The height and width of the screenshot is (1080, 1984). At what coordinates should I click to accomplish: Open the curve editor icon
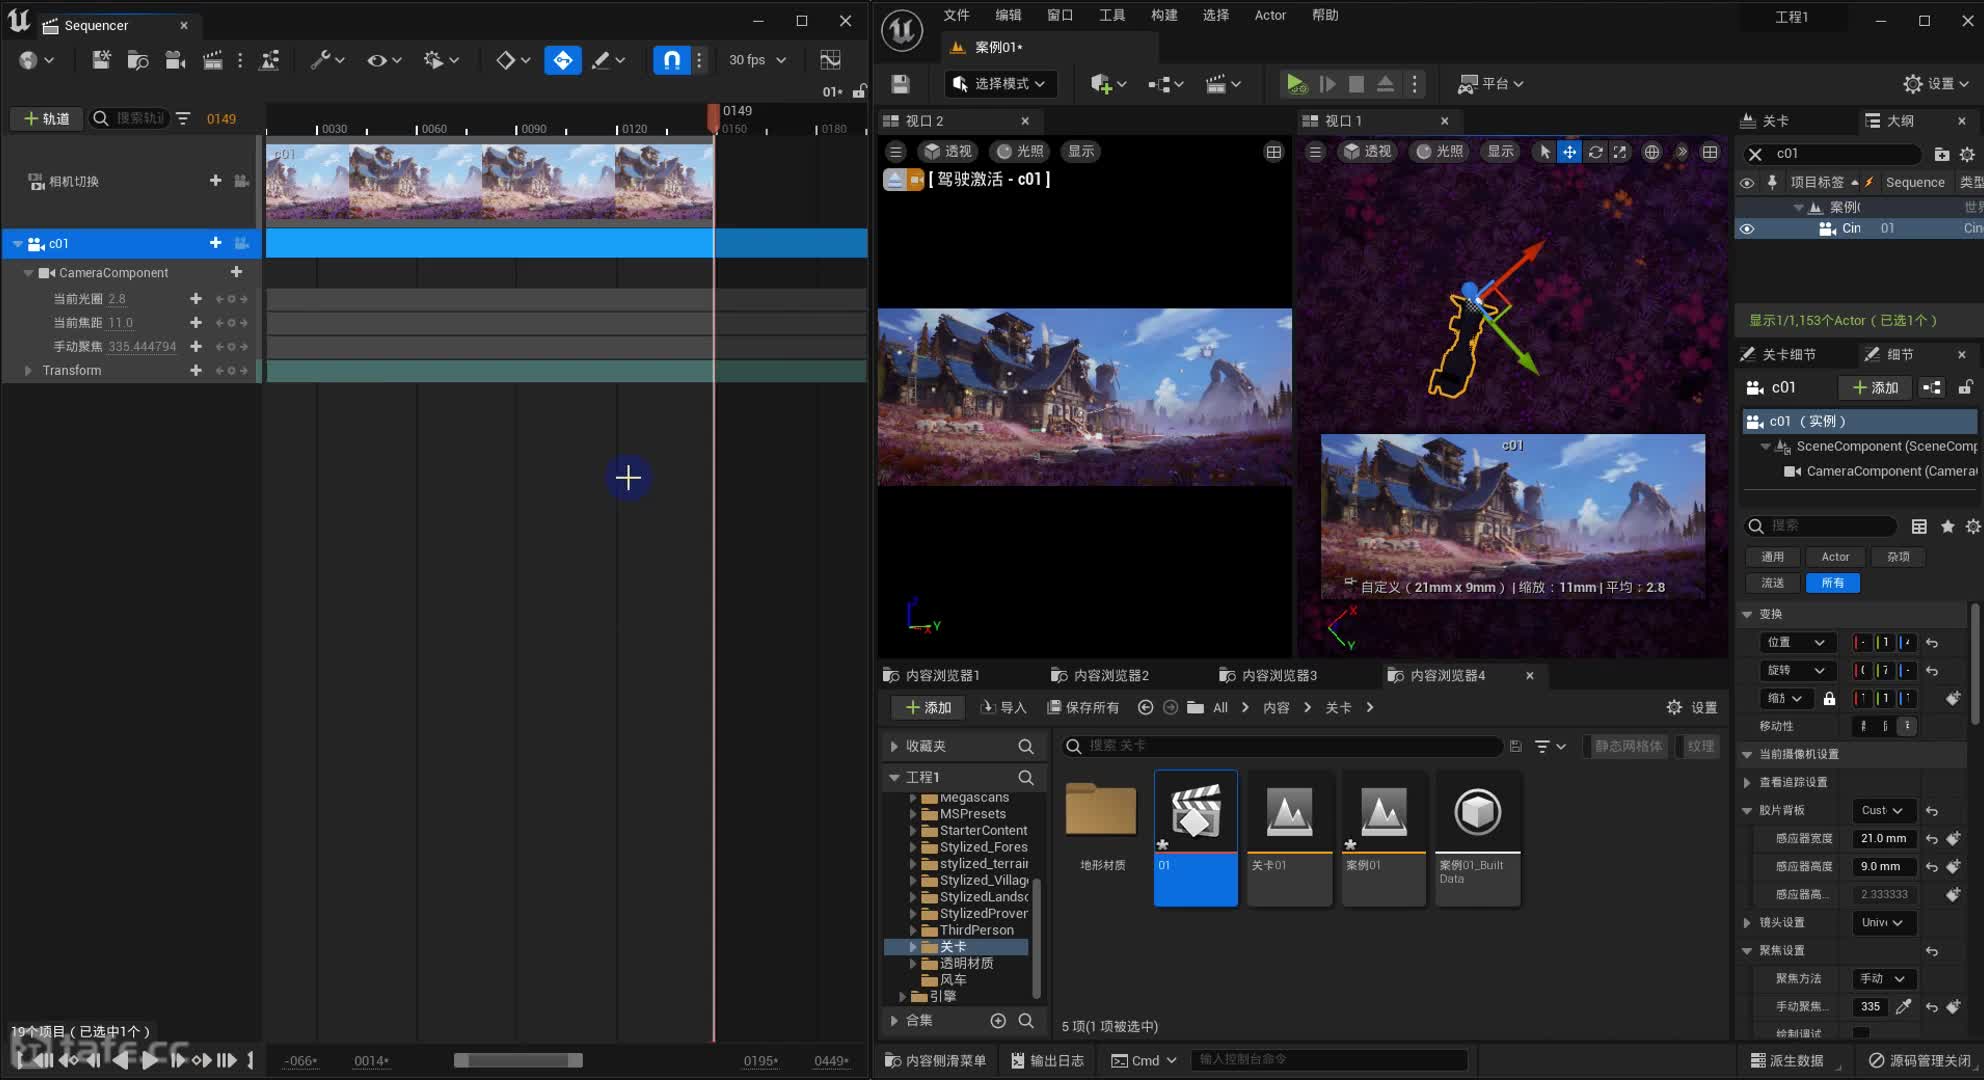click(830, 60)
